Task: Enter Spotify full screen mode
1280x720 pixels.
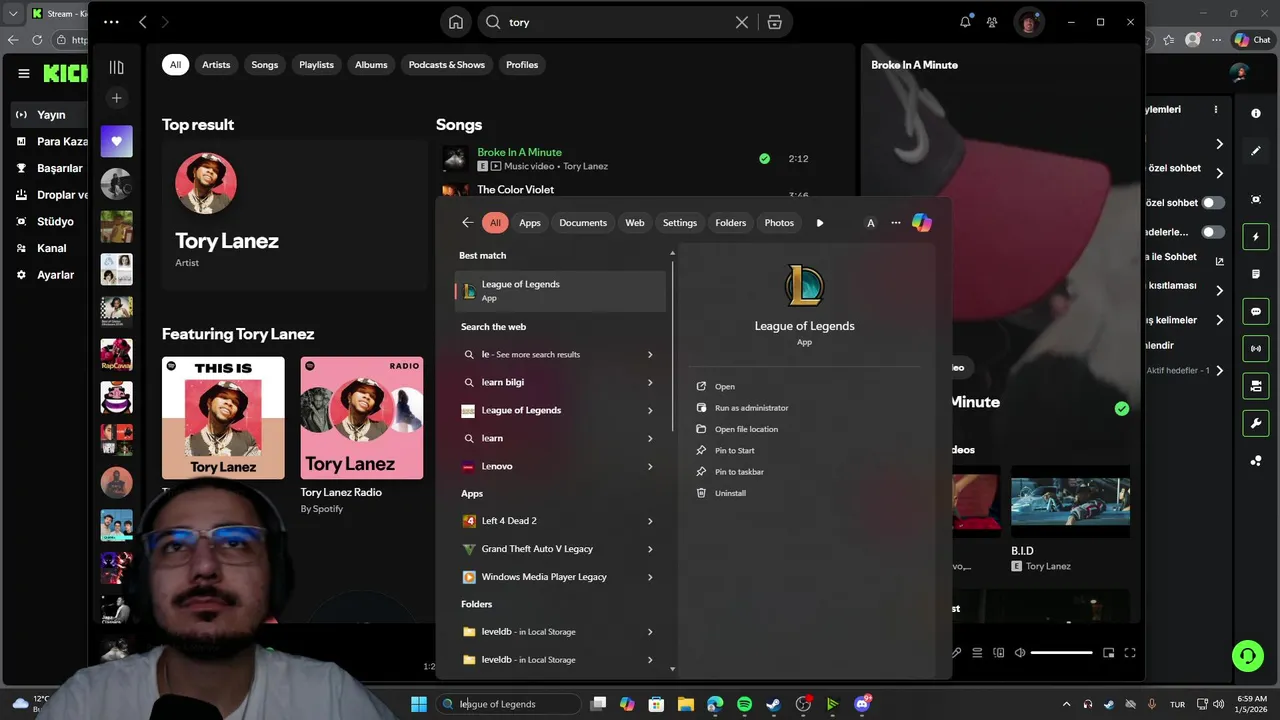Action: click(x=1130, y=653)
